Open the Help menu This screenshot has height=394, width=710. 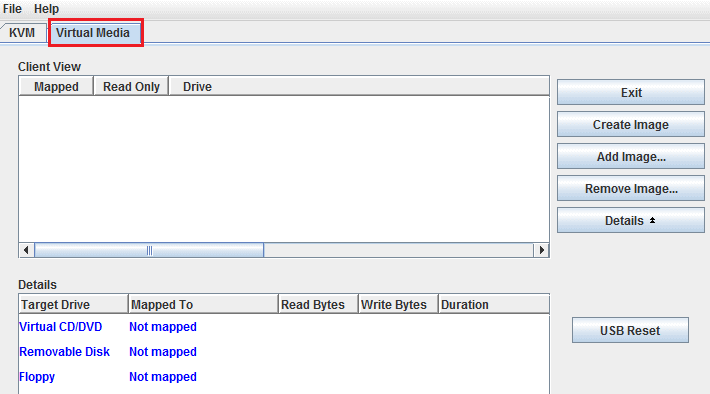click(46, 9)
